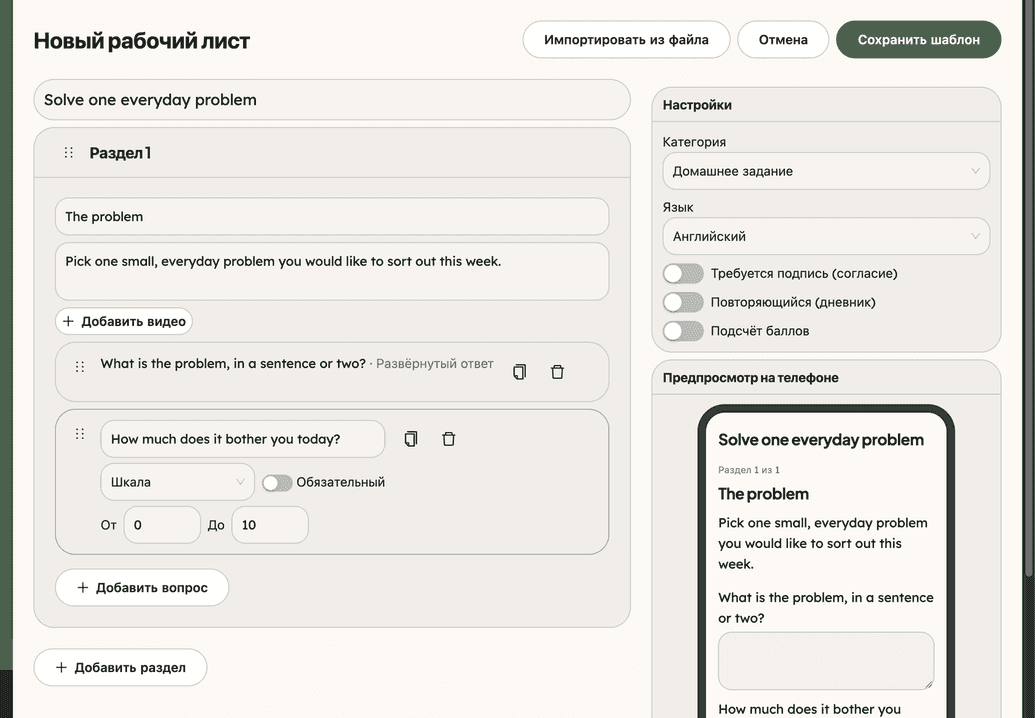
Task: Click drag handle of the scale question
Action: point(80,434)
